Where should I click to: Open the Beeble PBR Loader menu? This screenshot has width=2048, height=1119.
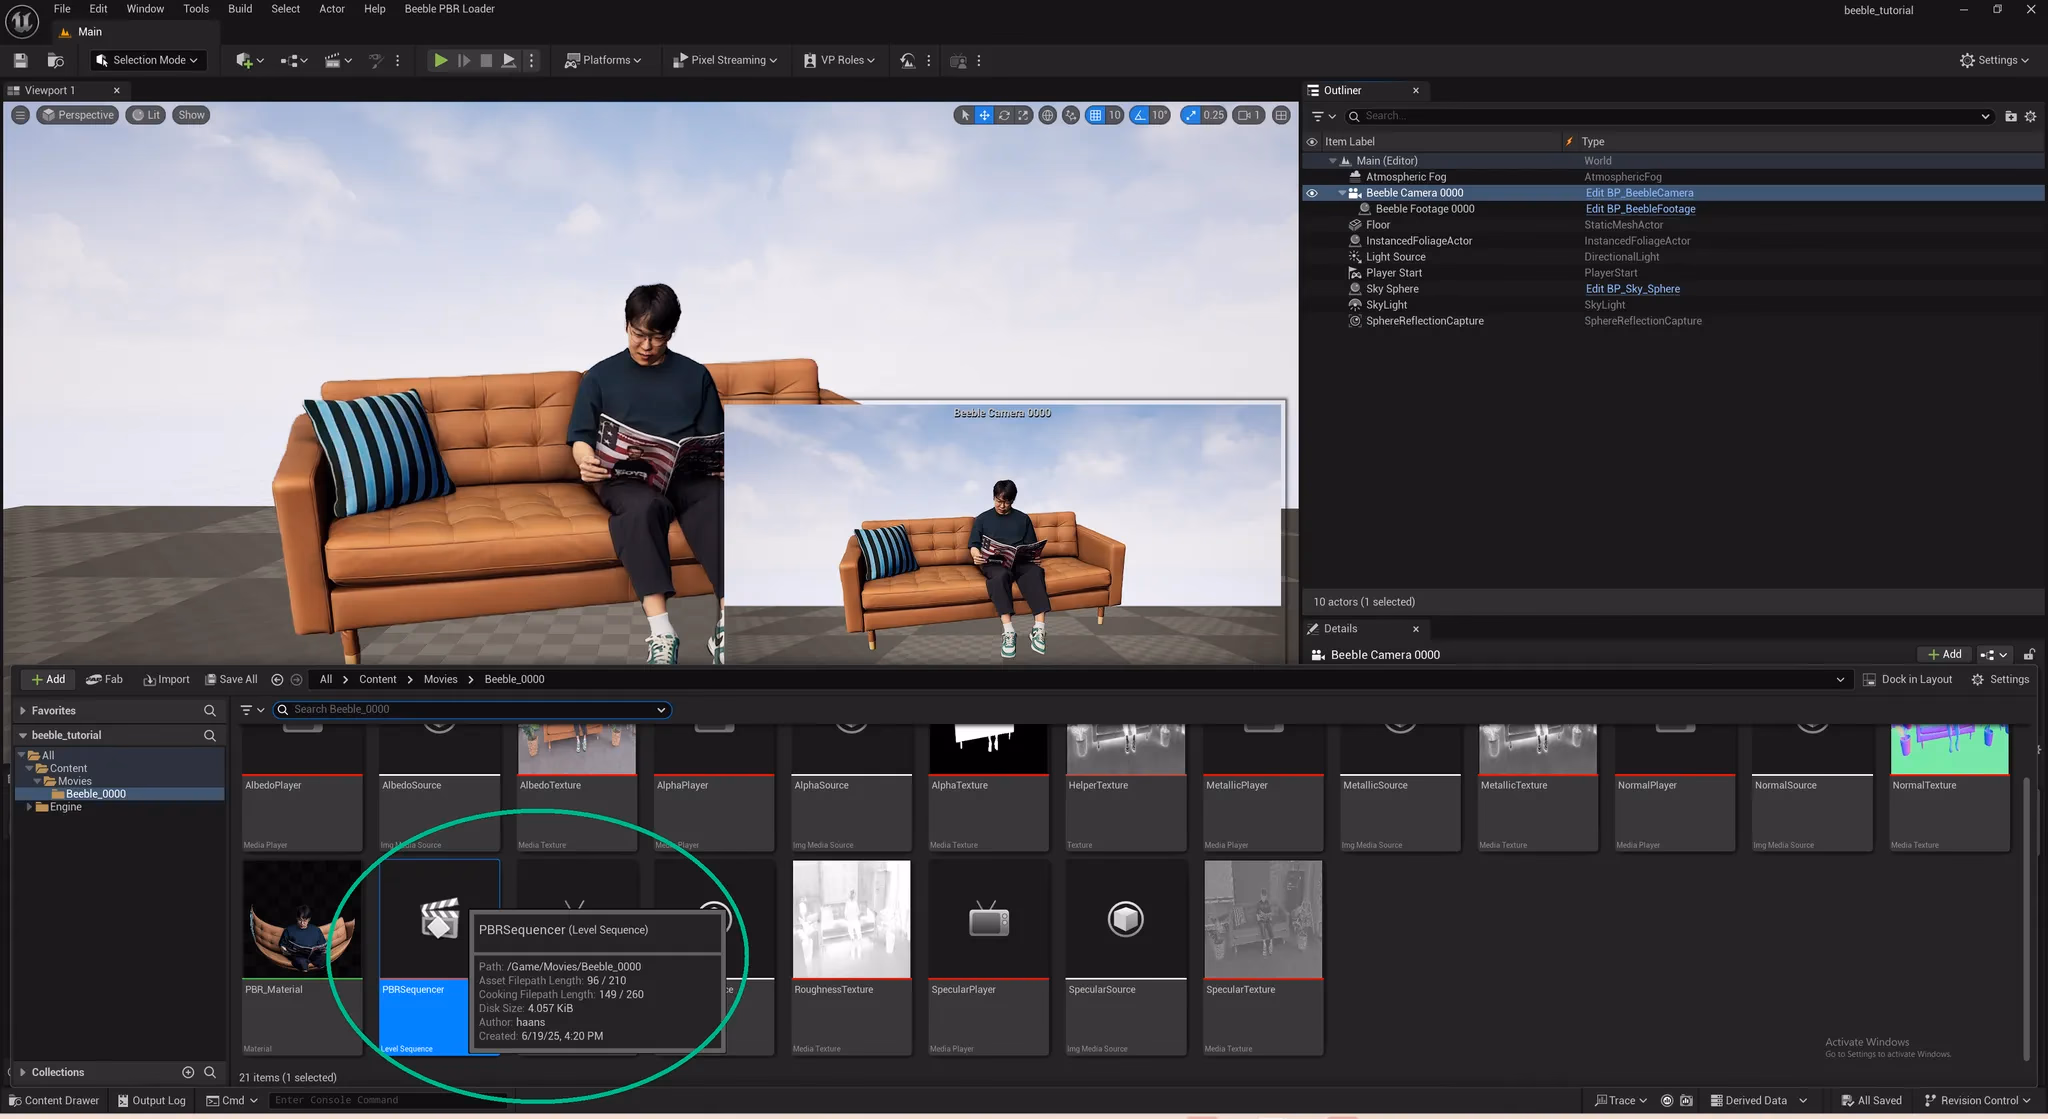[x=449, y=9]
